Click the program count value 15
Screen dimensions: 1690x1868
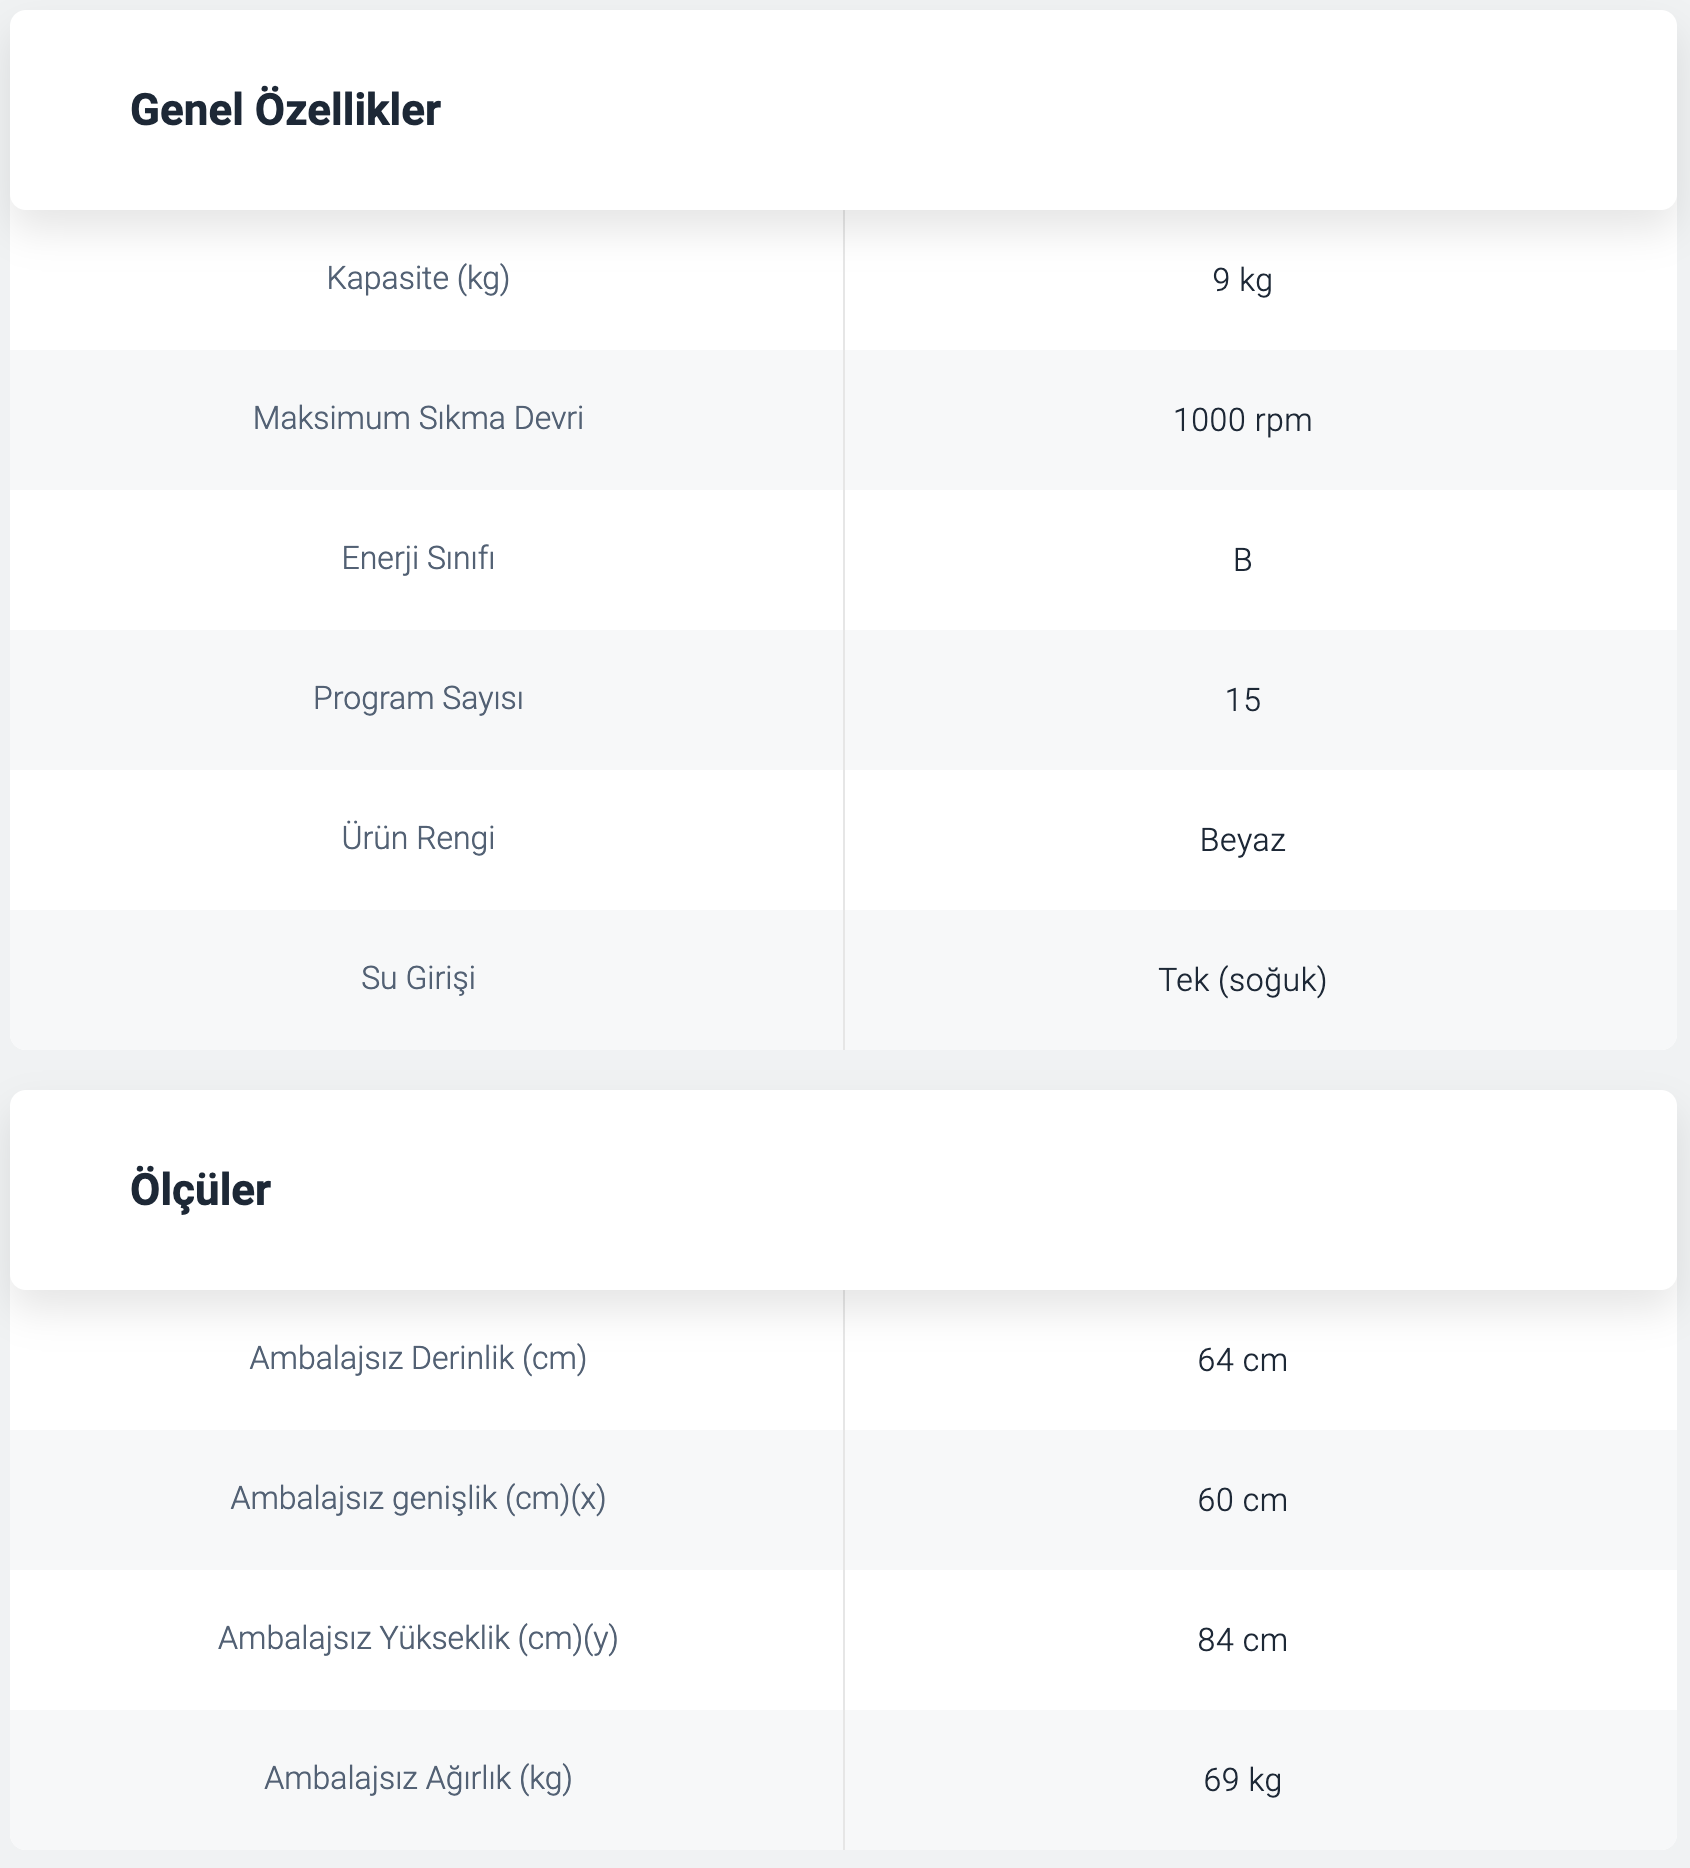pos(1242,700)
